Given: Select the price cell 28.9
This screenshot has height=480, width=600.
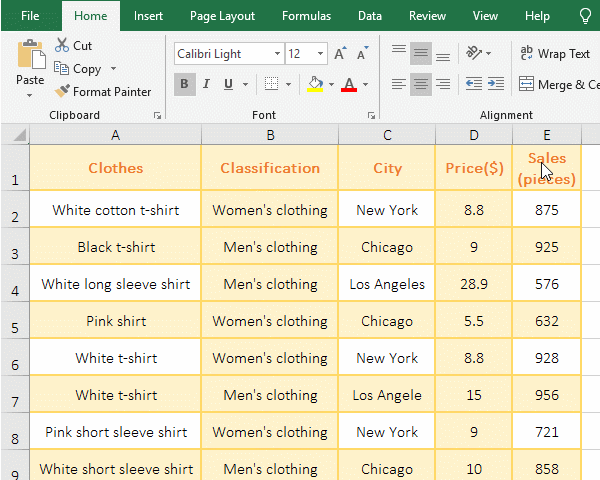Looking at the screenshot, I should [474, 284].
